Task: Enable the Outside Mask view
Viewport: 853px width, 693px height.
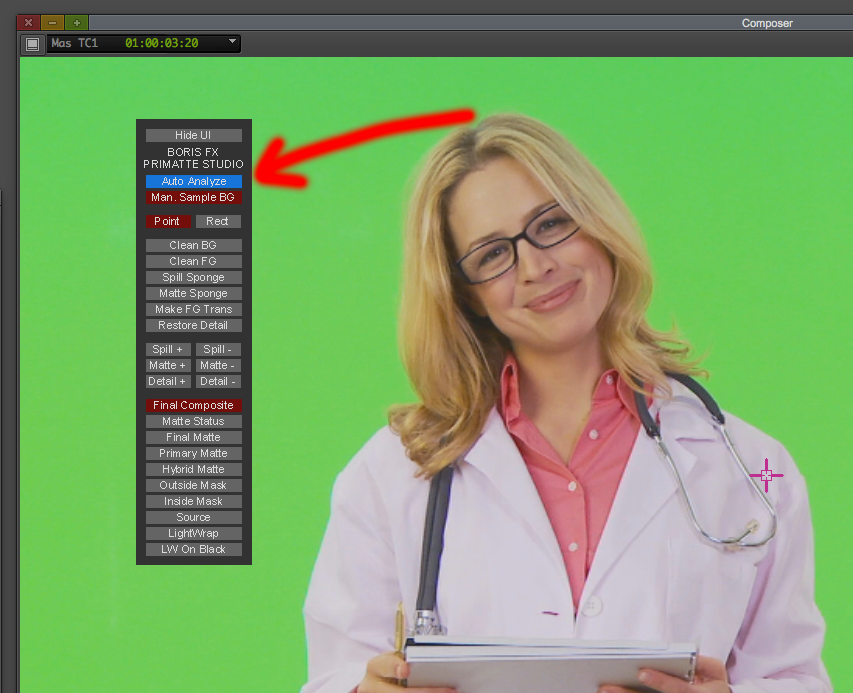Action: (193, 485)
